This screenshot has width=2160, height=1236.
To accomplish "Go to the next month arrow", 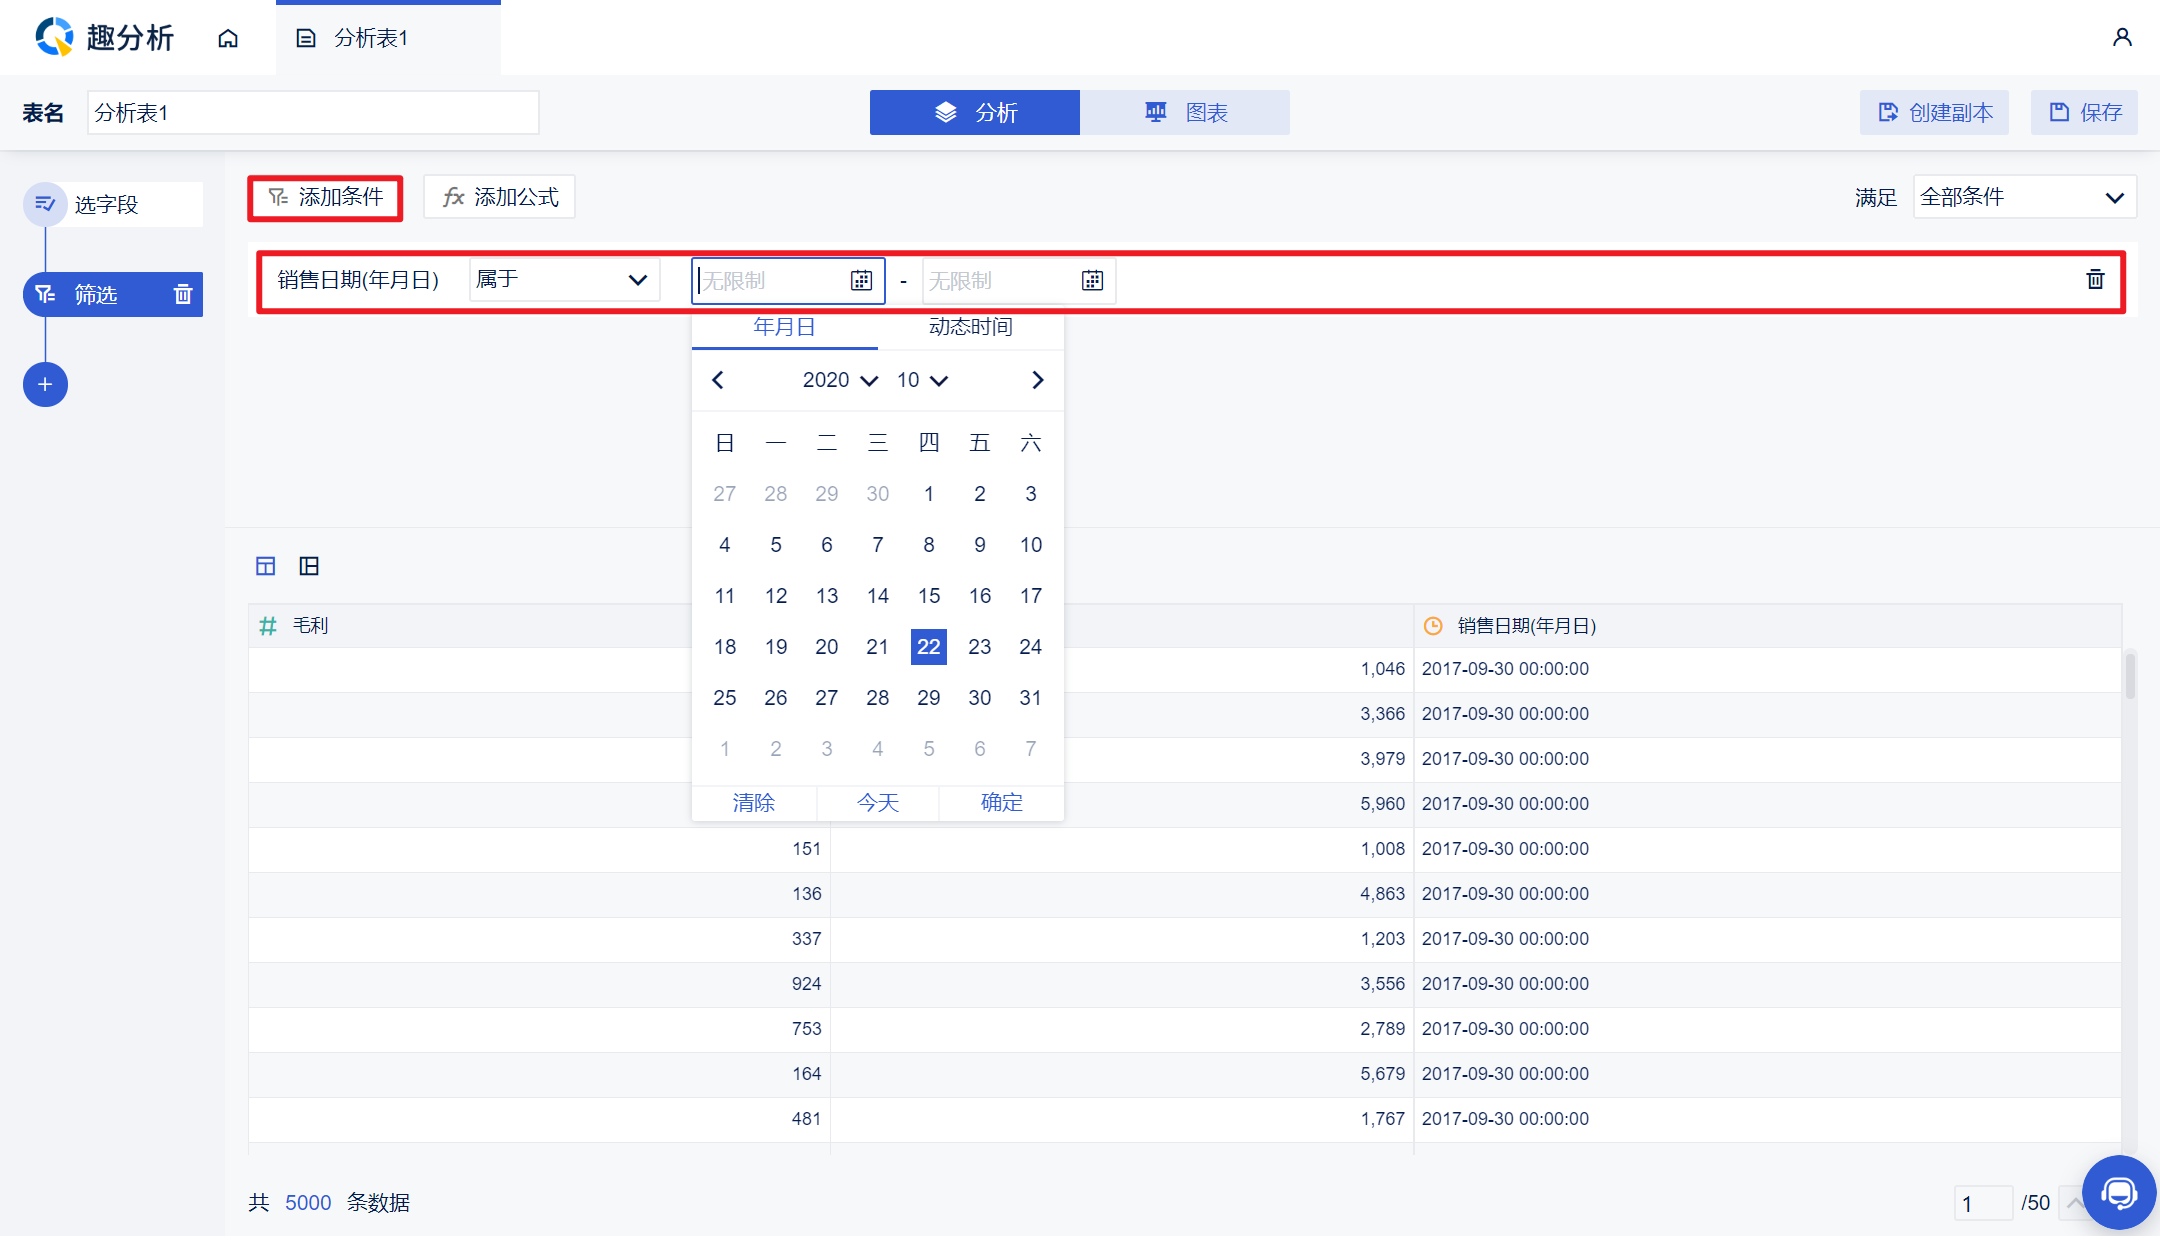I will click(1037, 380).
